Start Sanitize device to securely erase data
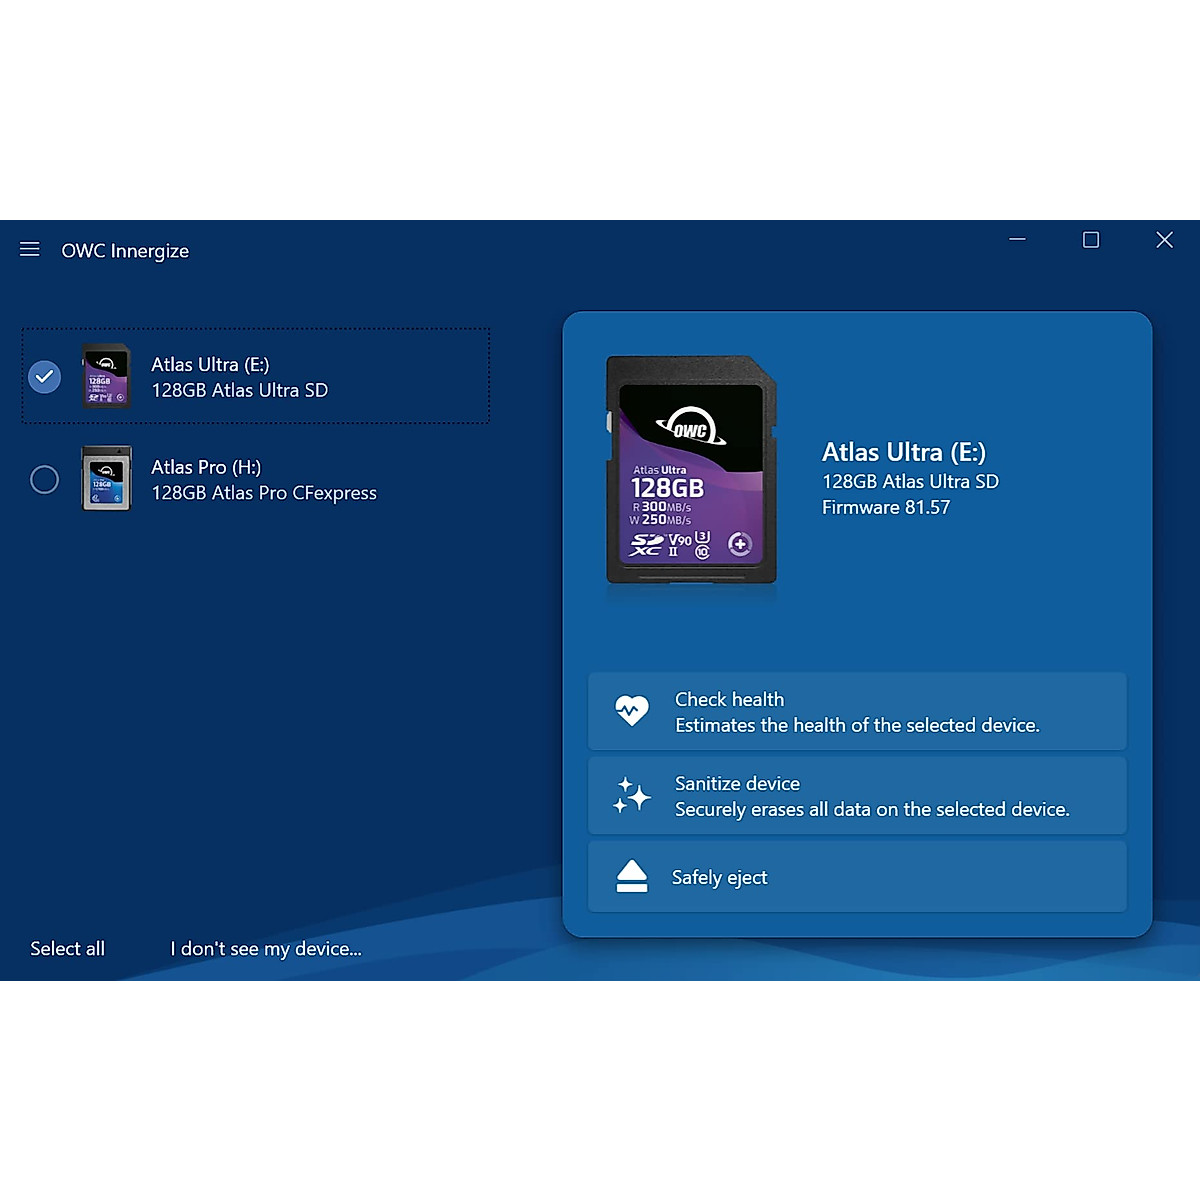Image resolution: width=1200 pixels, height=1200 pixels. coord(870,796)
